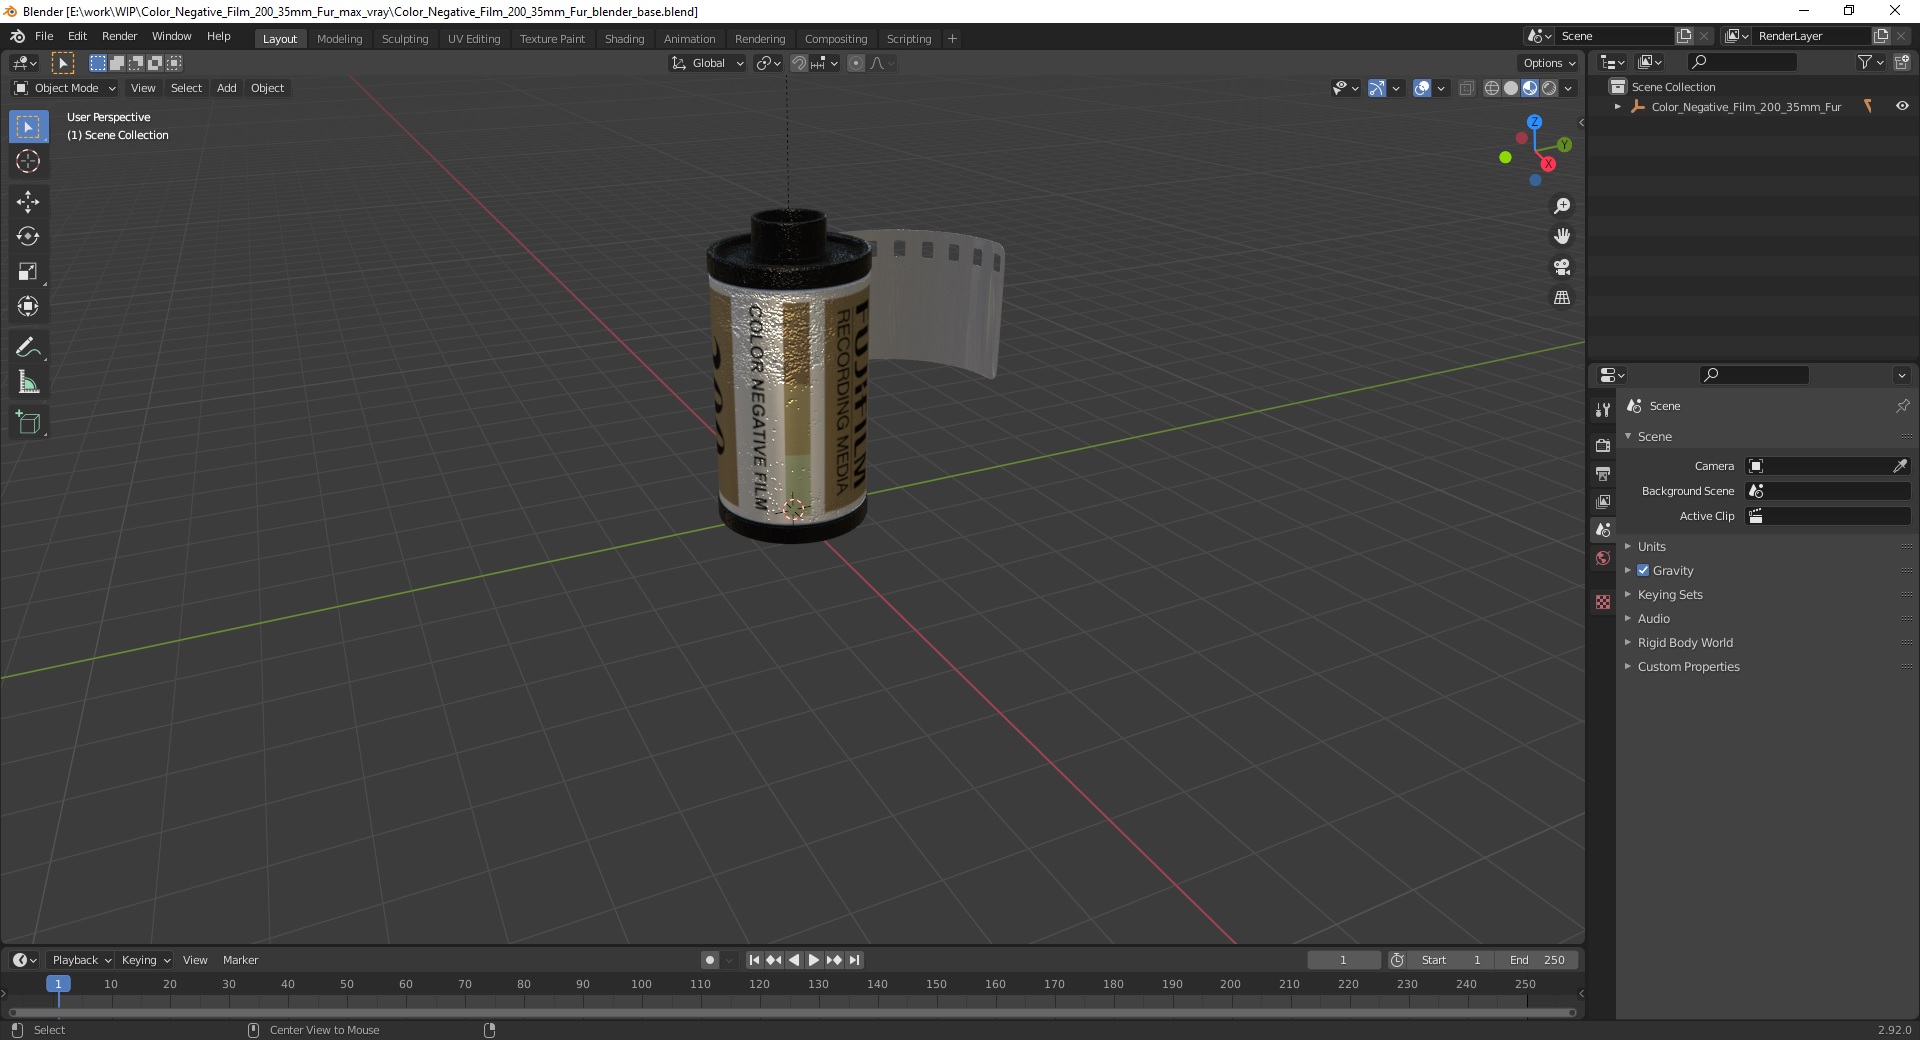Switch to rendered viewport shading
The image size is (1920, 1040).
point(1549,88)
